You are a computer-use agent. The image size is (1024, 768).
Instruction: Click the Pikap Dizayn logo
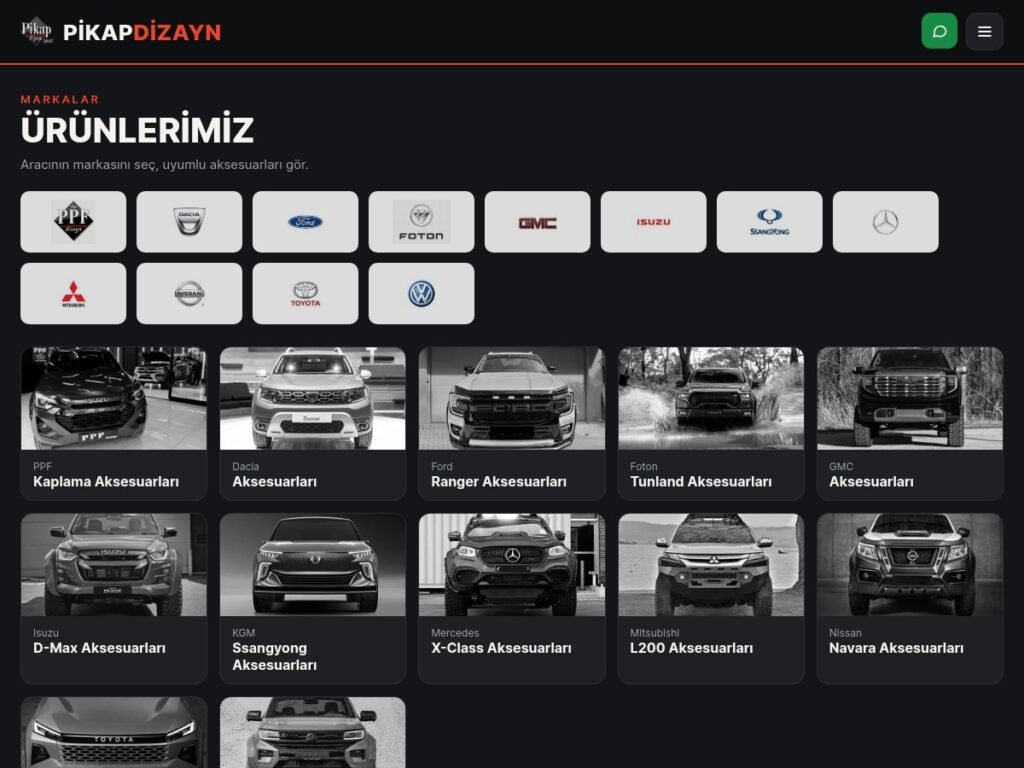[x=37, y=31]
